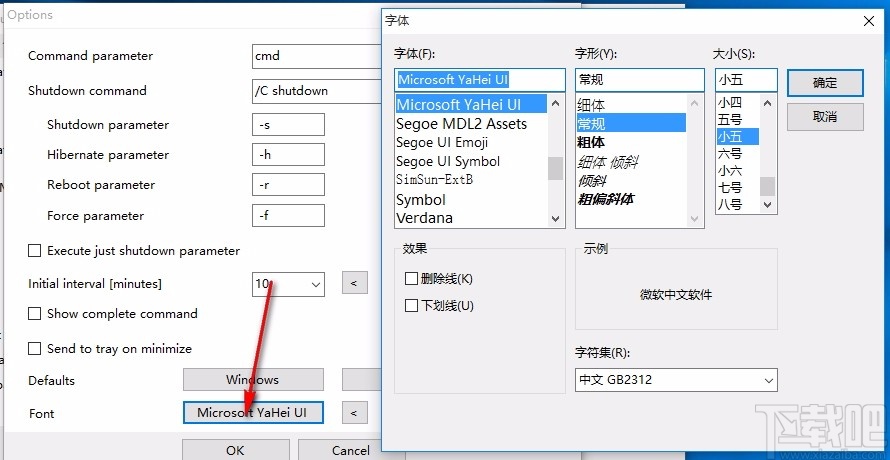This screenshot has width=890, height=460.
Task: Choose the 细体 light style
Action: click(631, 104)
